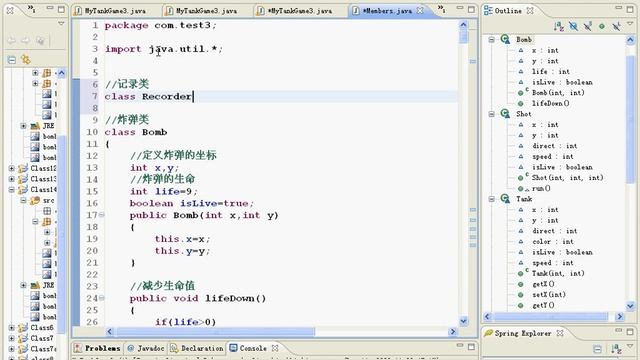Select Bomb(int, int) constructor in Outline
This screenshot has height=360, width=640.
pos(558,93)
